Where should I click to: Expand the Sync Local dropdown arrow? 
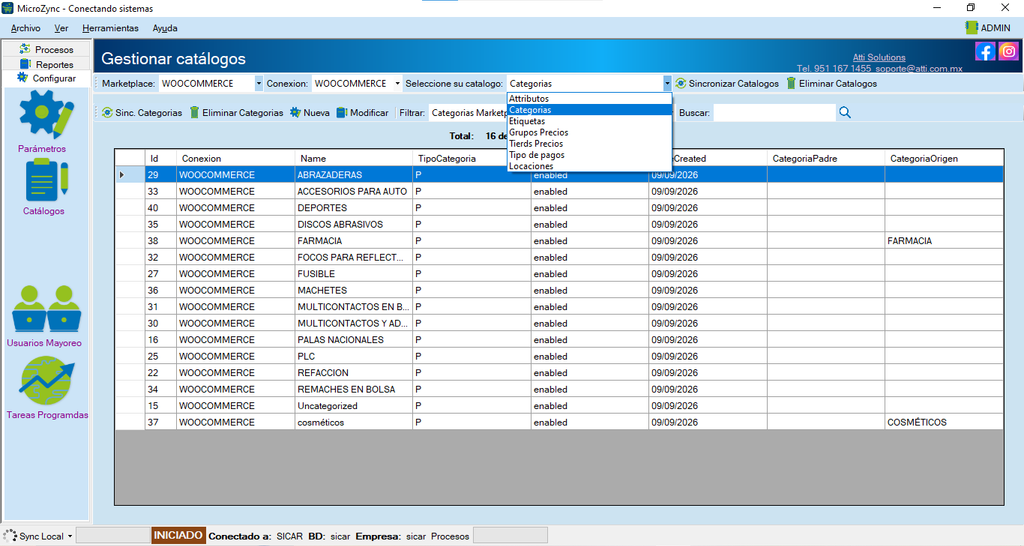coord(70,536)
